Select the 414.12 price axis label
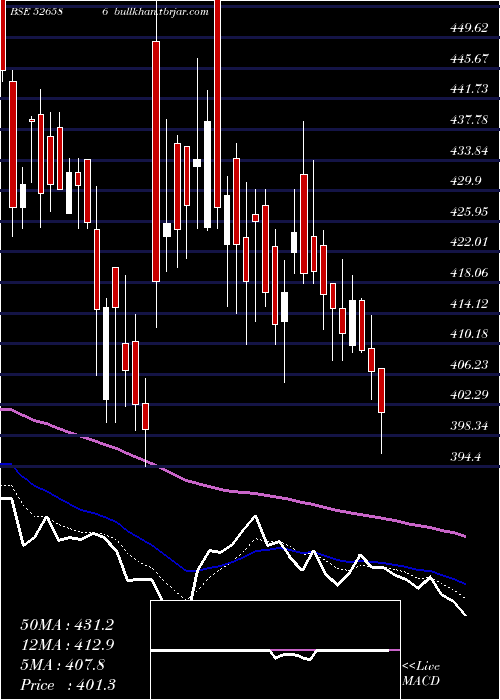Viewport: 500px width, 700px height. pos(469,304)
